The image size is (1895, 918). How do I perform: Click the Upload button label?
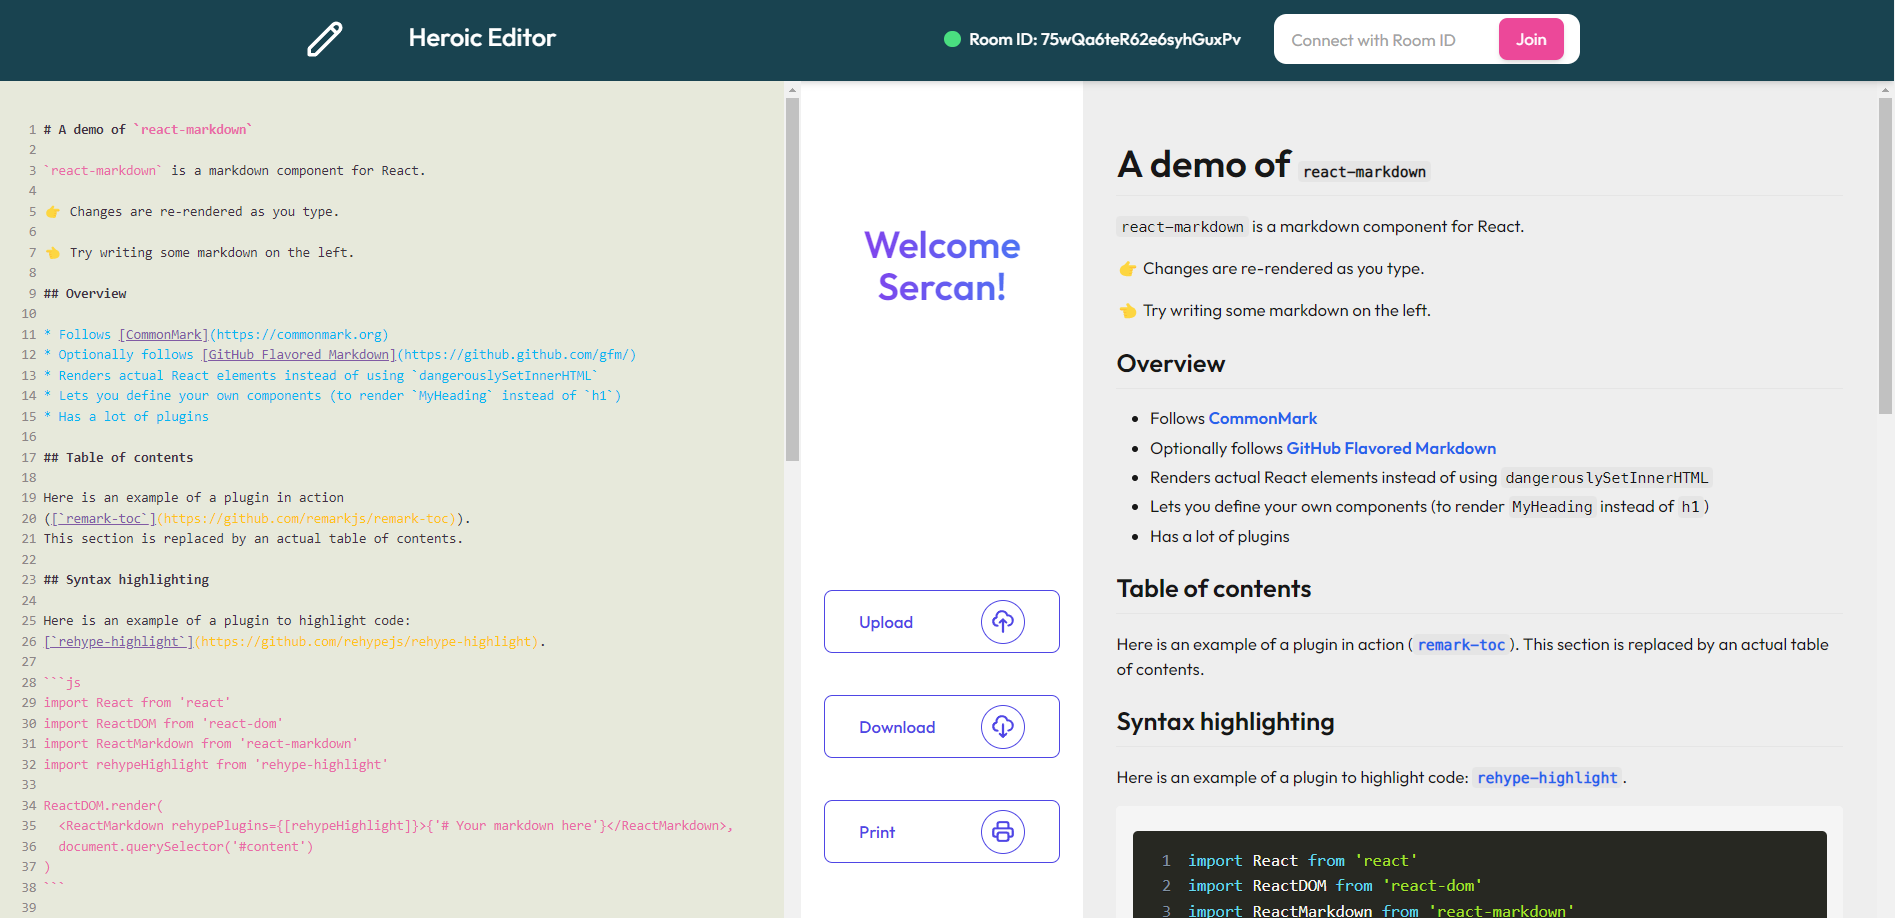[886, 622]
